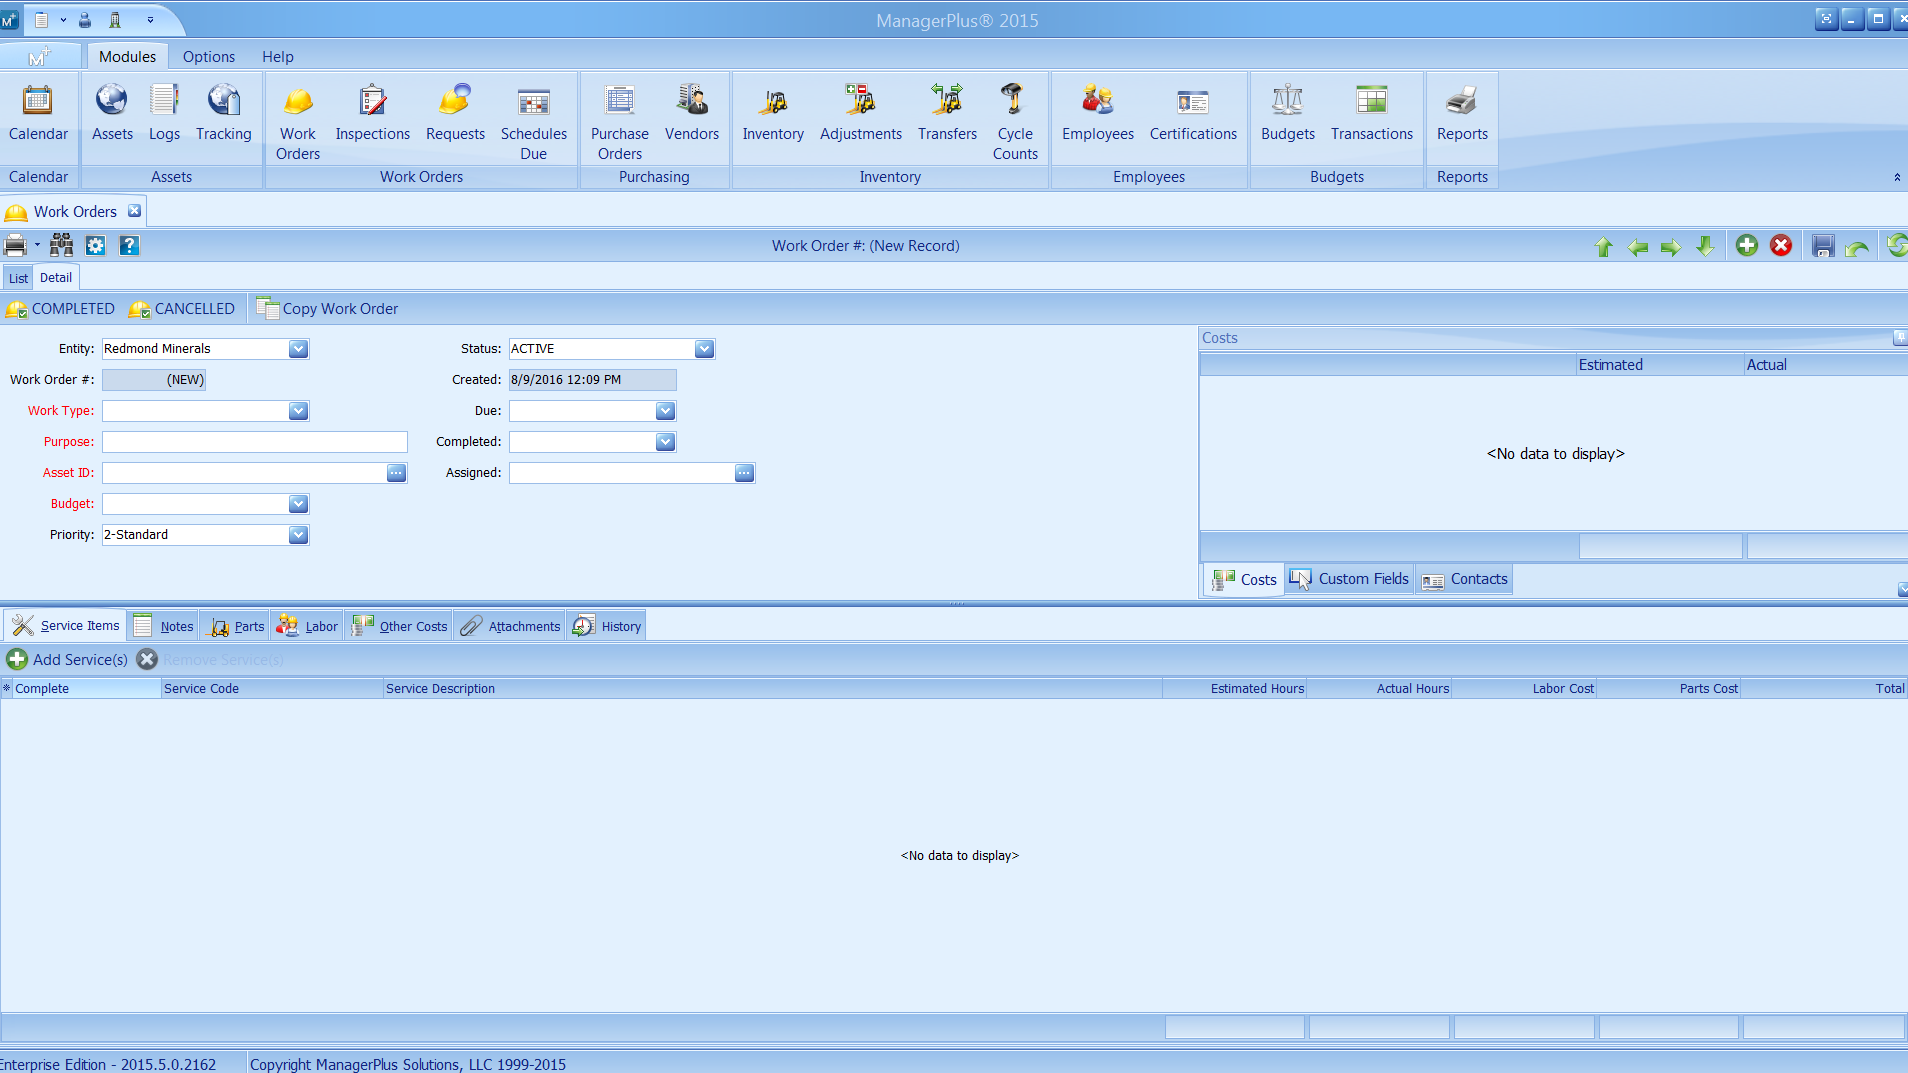The width and height of the screenshot is (1908, 1073).
Task: Switch to the Notes tab
Action: point(164,626)
